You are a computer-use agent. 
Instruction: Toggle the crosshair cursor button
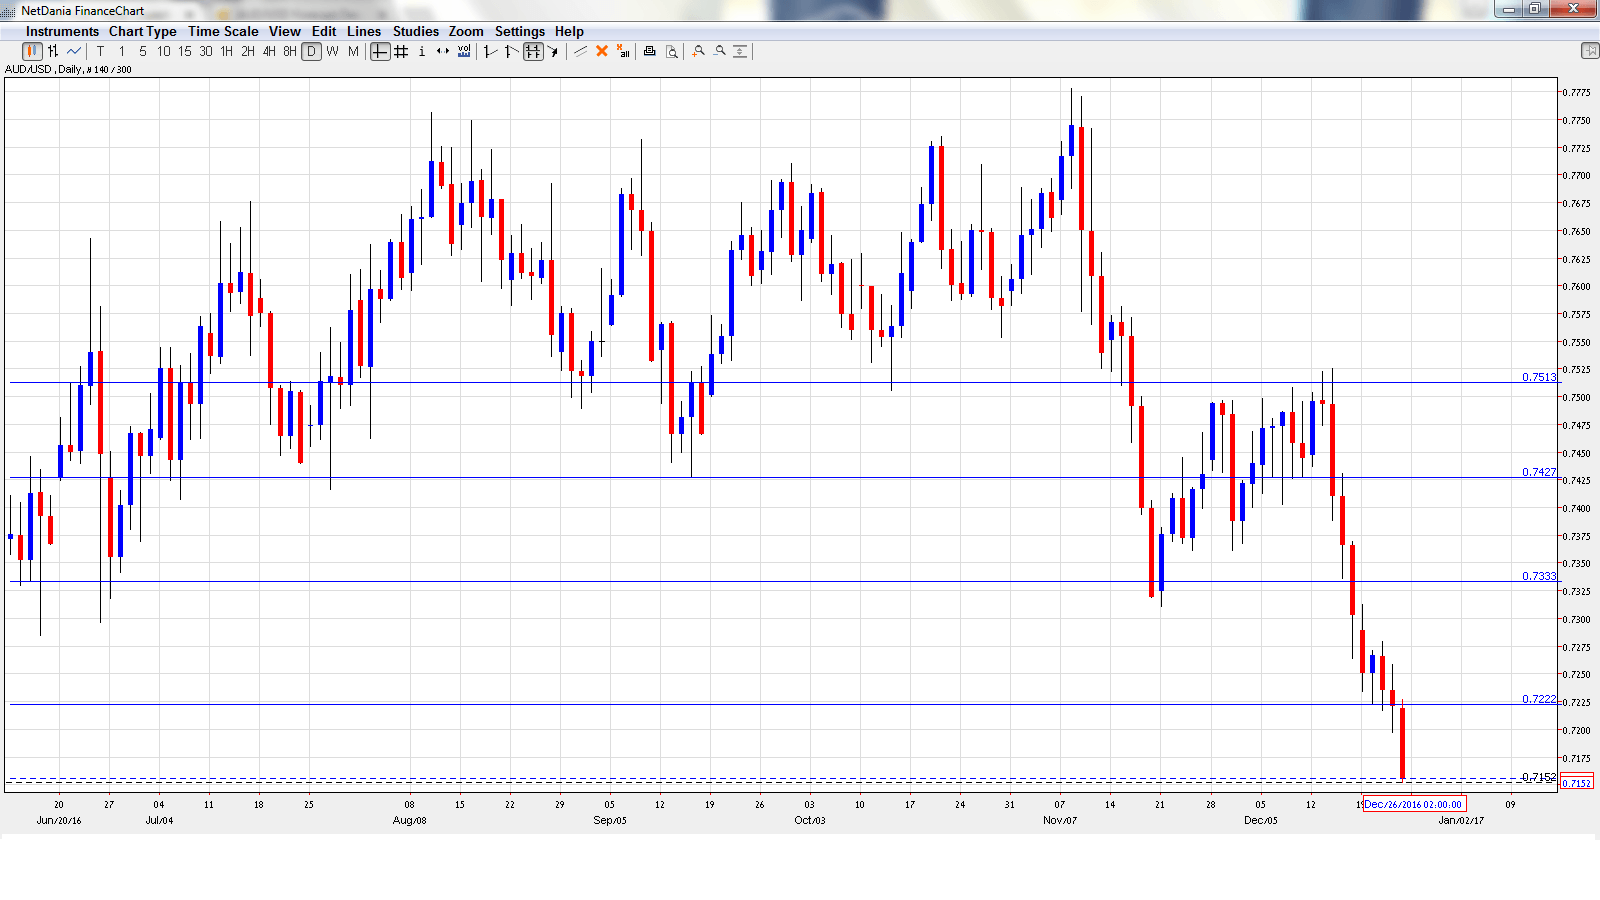(380, 51)
